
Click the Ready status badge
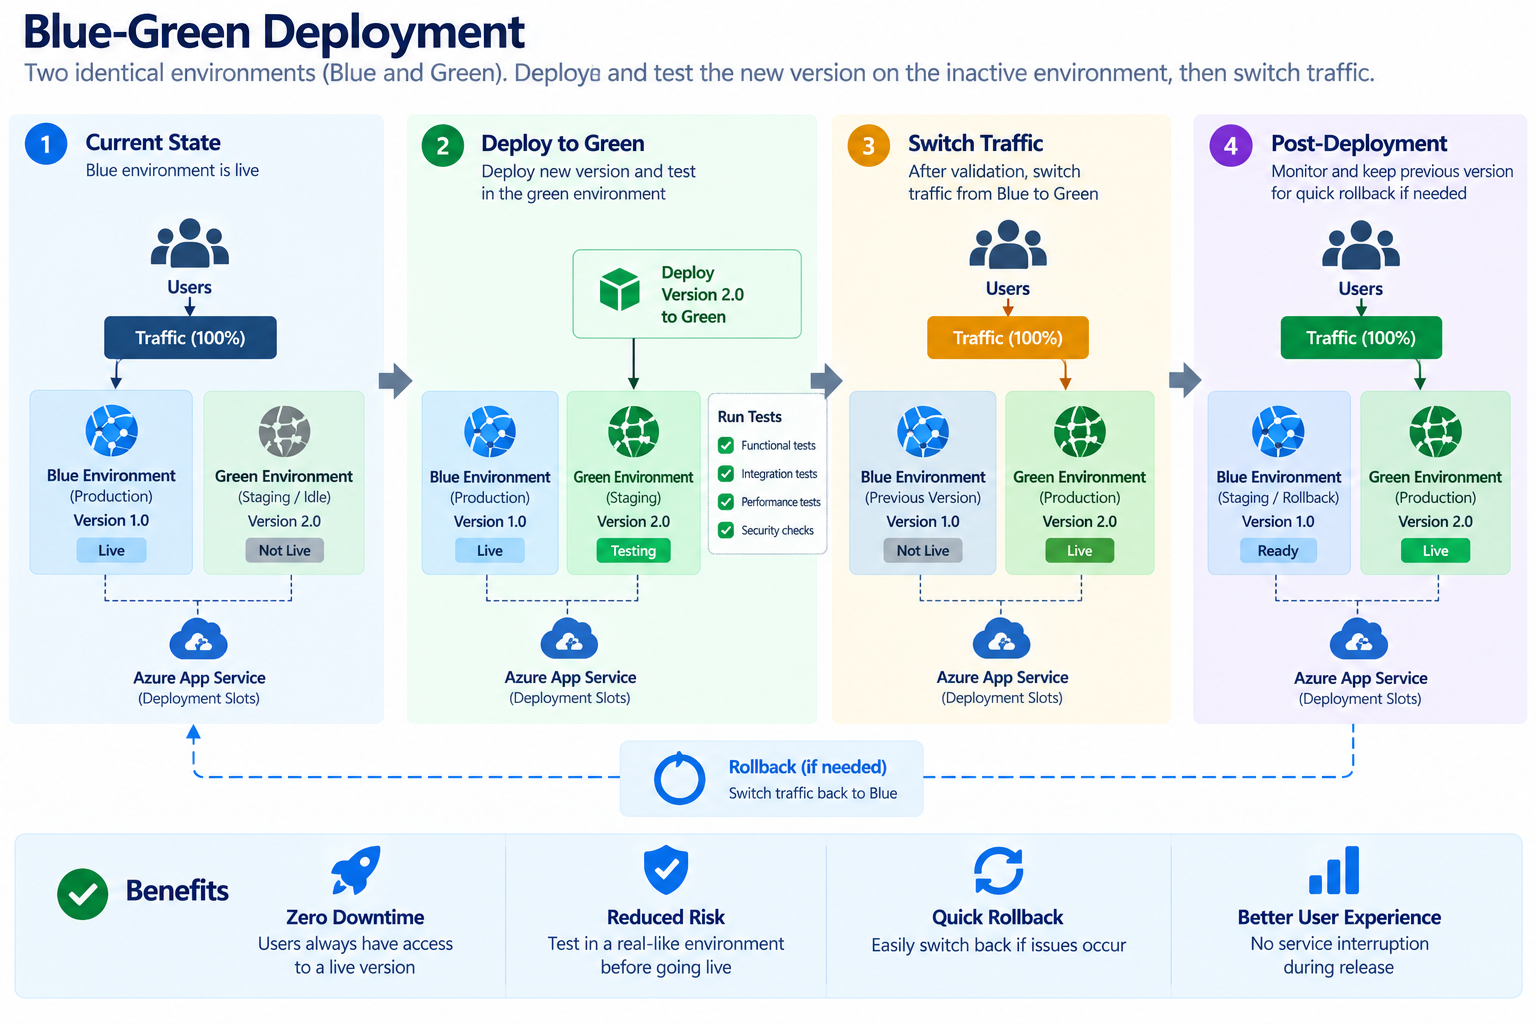pos(1278,551)
